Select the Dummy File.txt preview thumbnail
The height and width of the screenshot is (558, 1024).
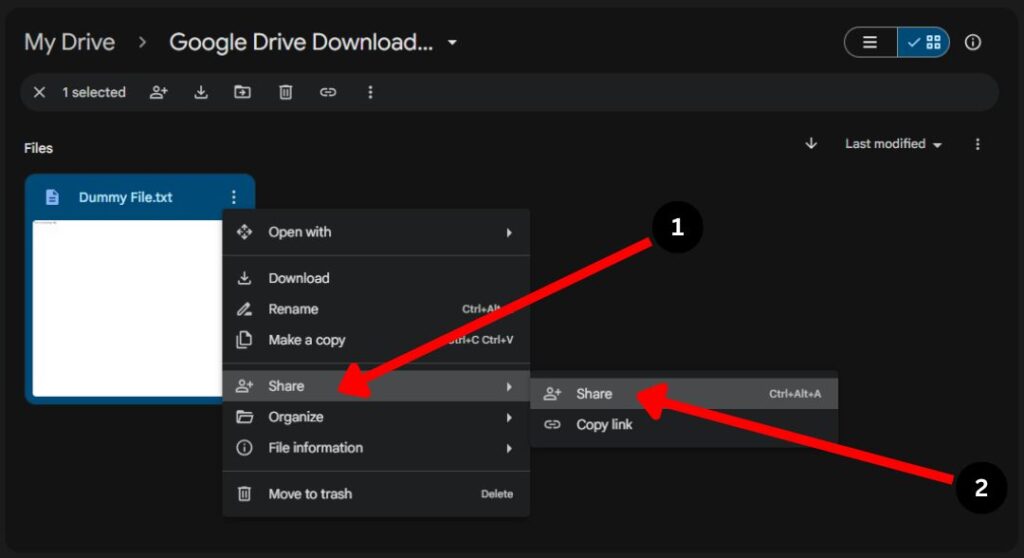[x=127, y=308]
